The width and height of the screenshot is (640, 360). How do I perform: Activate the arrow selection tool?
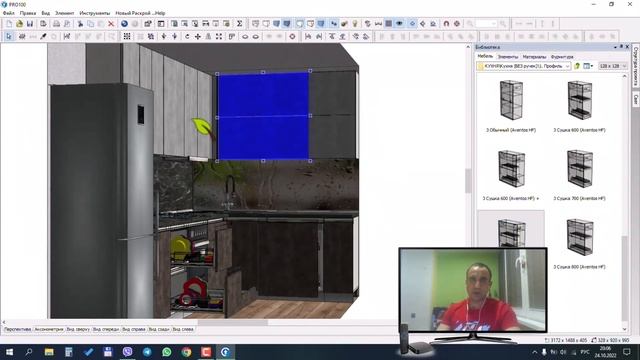coord(9,36)
